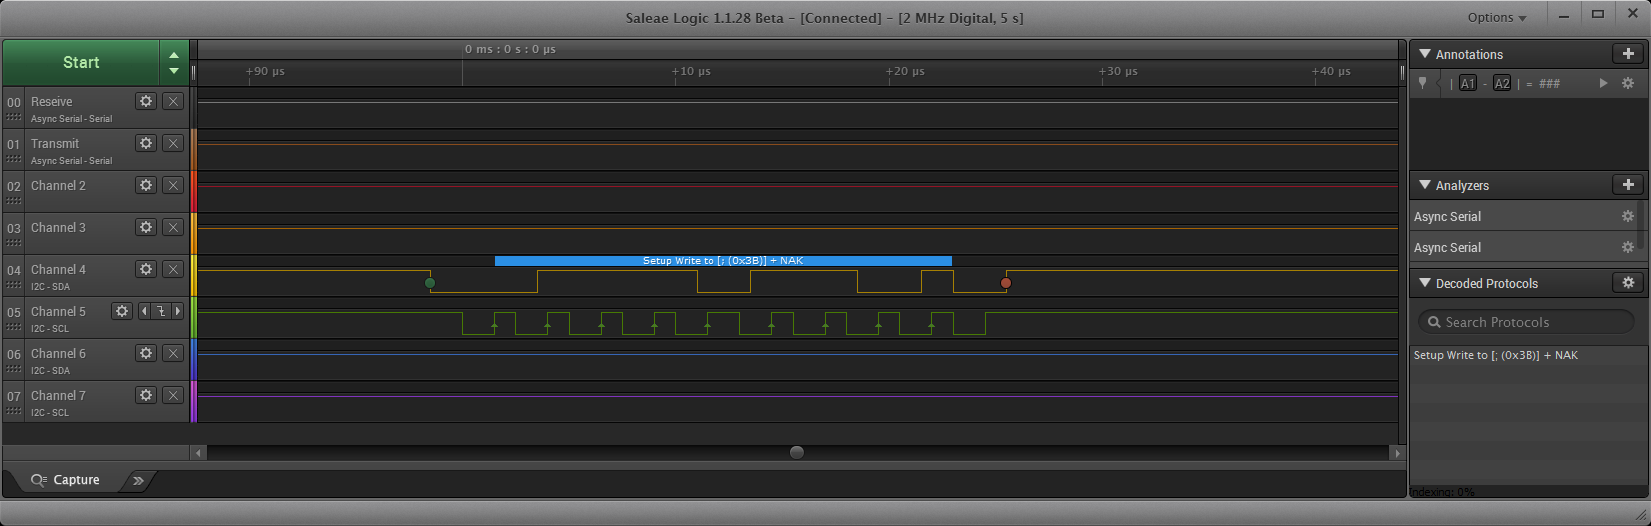This screenshot has height=526, width=1651.
Task: Select the A2 timing marker
Action: point(1502,84)
